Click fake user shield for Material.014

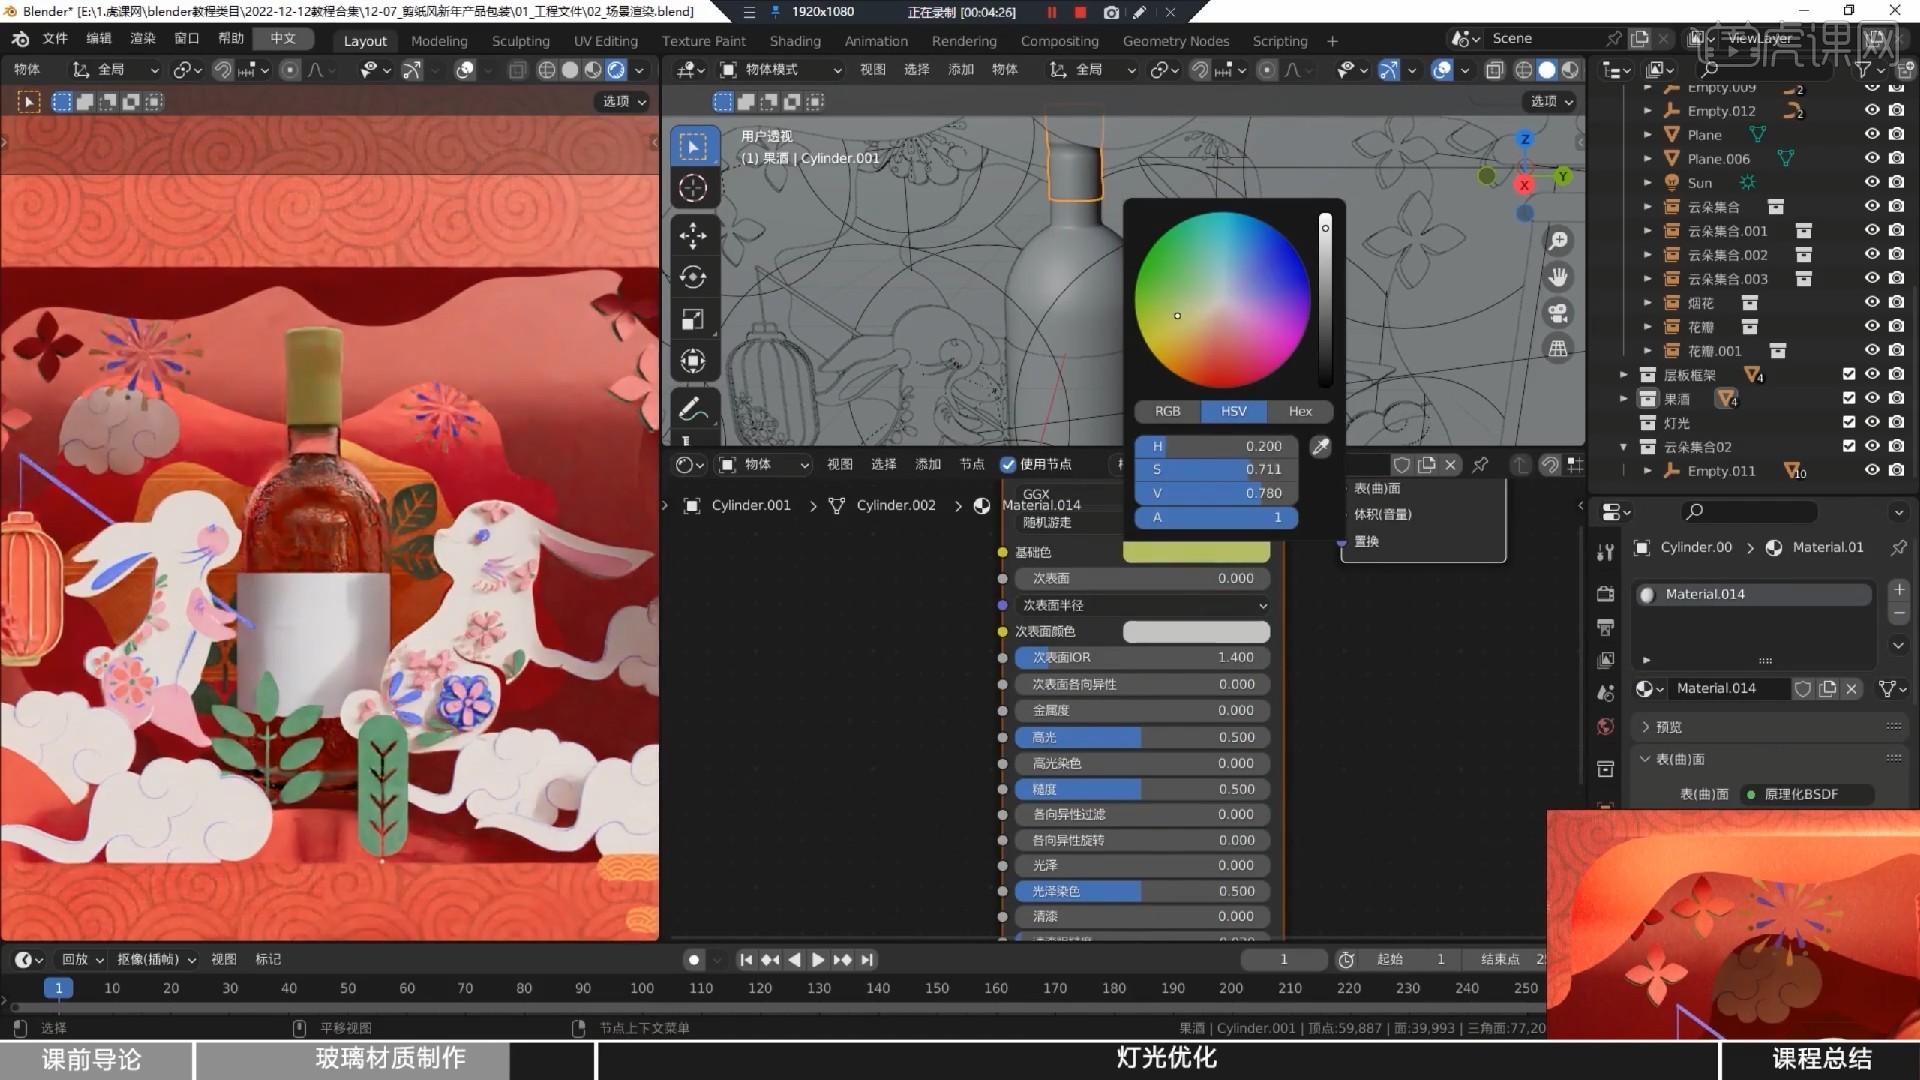1802,689
